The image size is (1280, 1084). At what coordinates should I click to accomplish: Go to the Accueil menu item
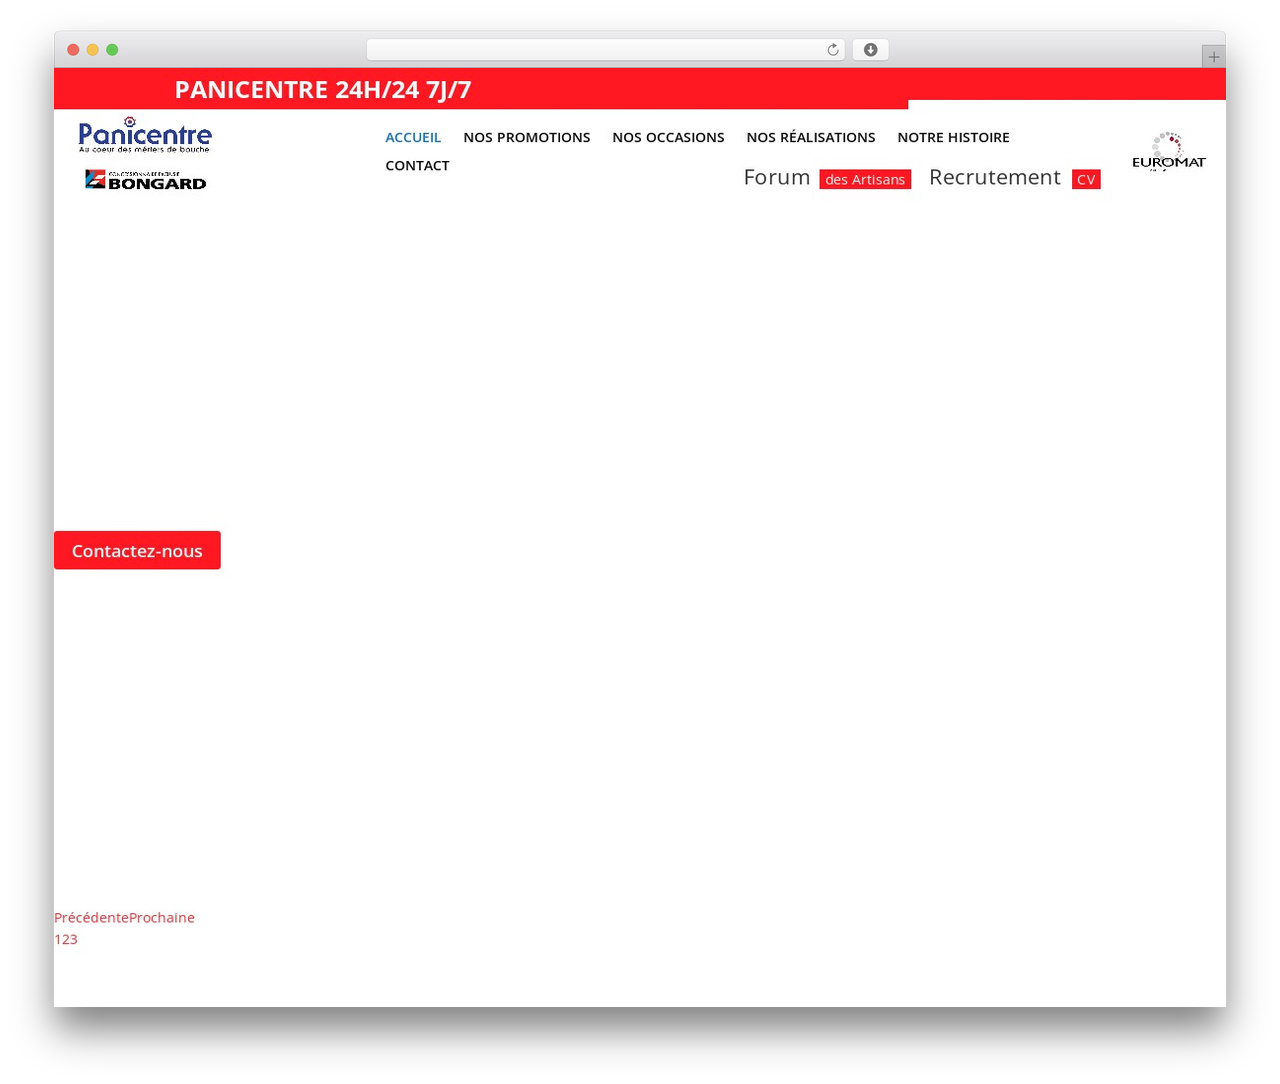pos(413,137)
